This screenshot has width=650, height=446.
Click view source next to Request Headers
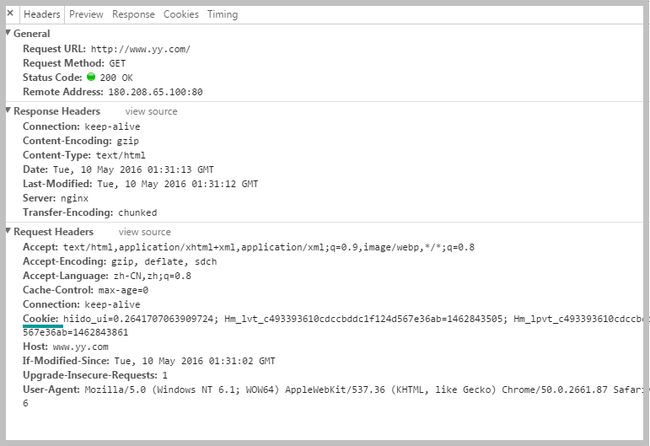click(x=145, y=232)
